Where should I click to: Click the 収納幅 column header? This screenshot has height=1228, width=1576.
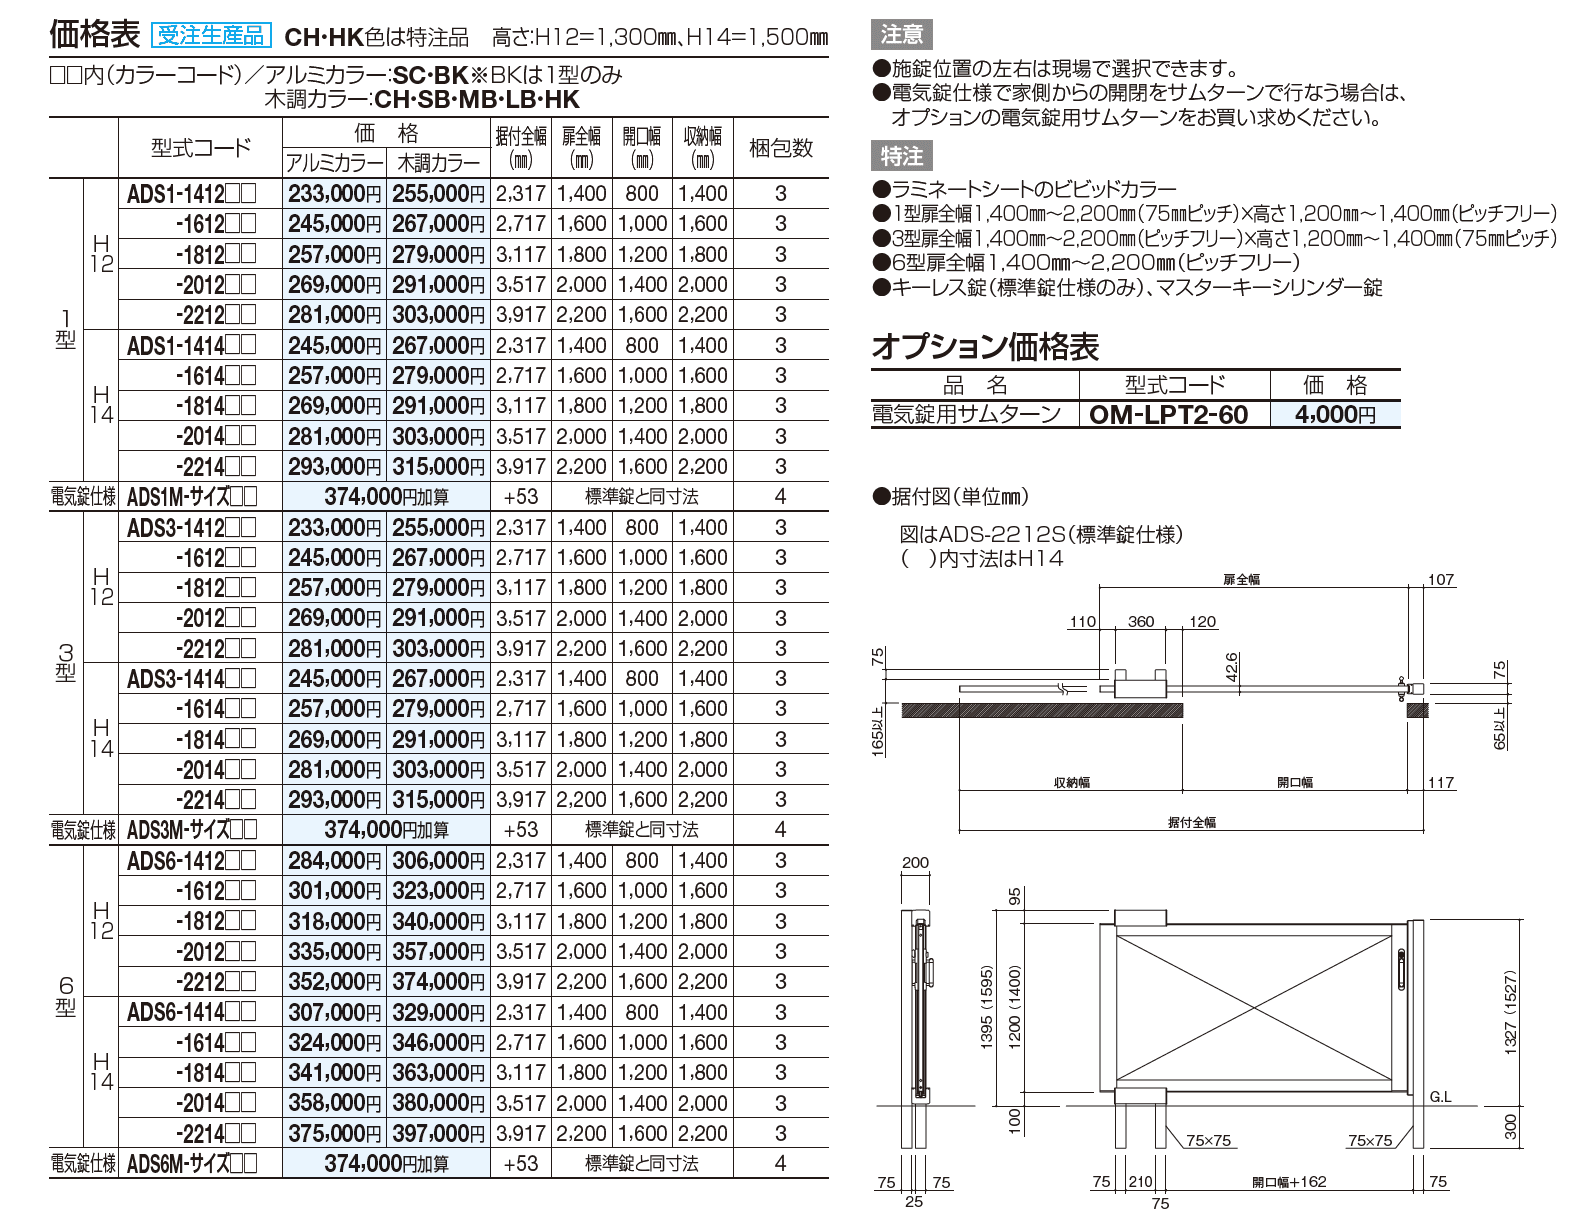click(703, 147)
